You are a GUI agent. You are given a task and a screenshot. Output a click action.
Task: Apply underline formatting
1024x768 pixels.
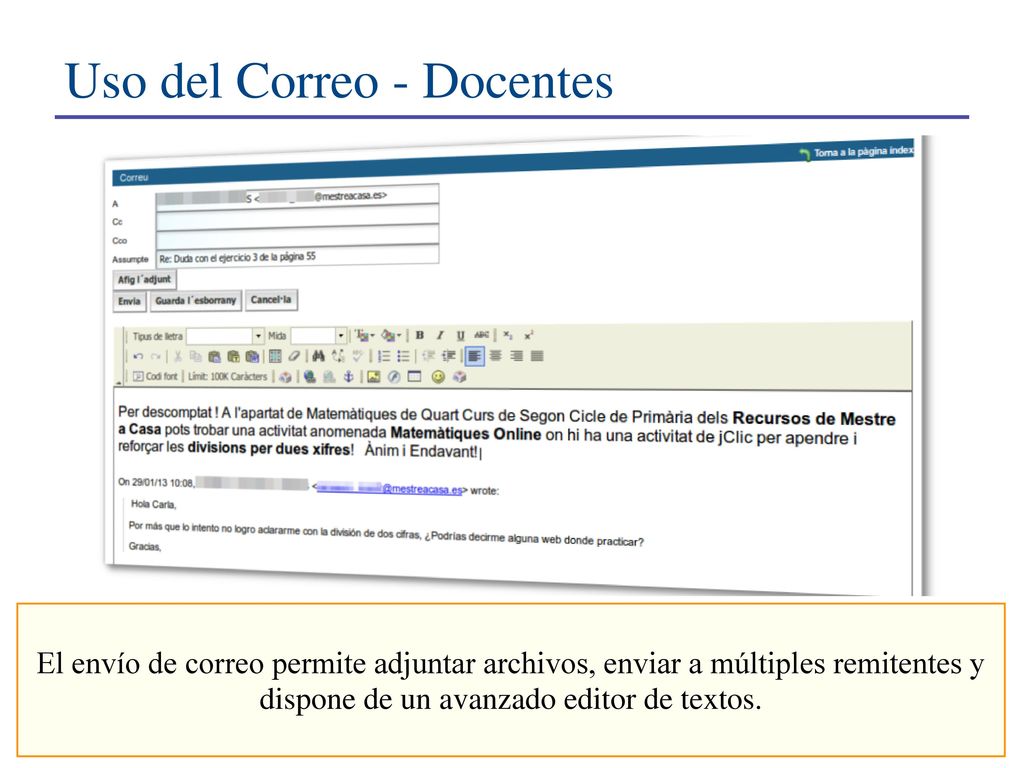tap(460, 335)
